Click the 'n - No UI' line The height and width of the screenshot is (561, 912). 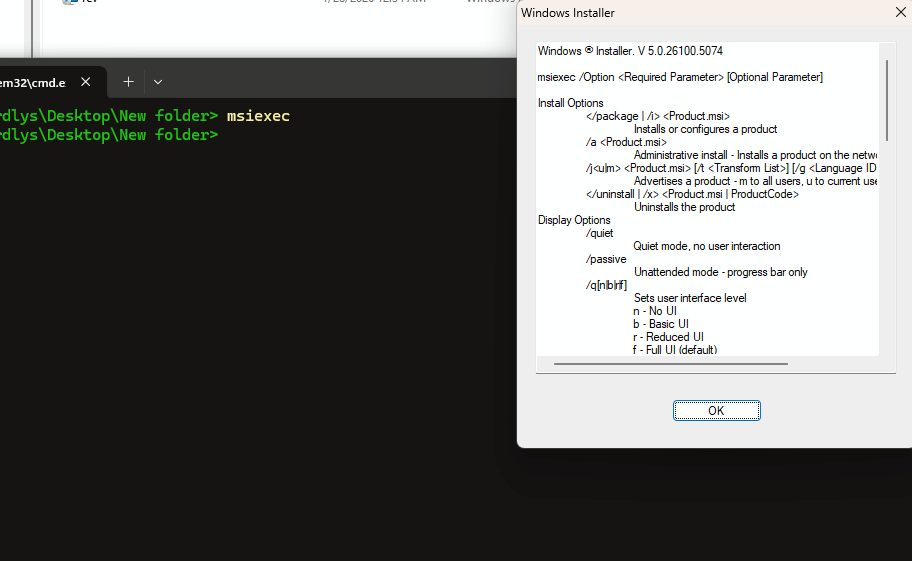pyautogui.click(x=655, y=311)
